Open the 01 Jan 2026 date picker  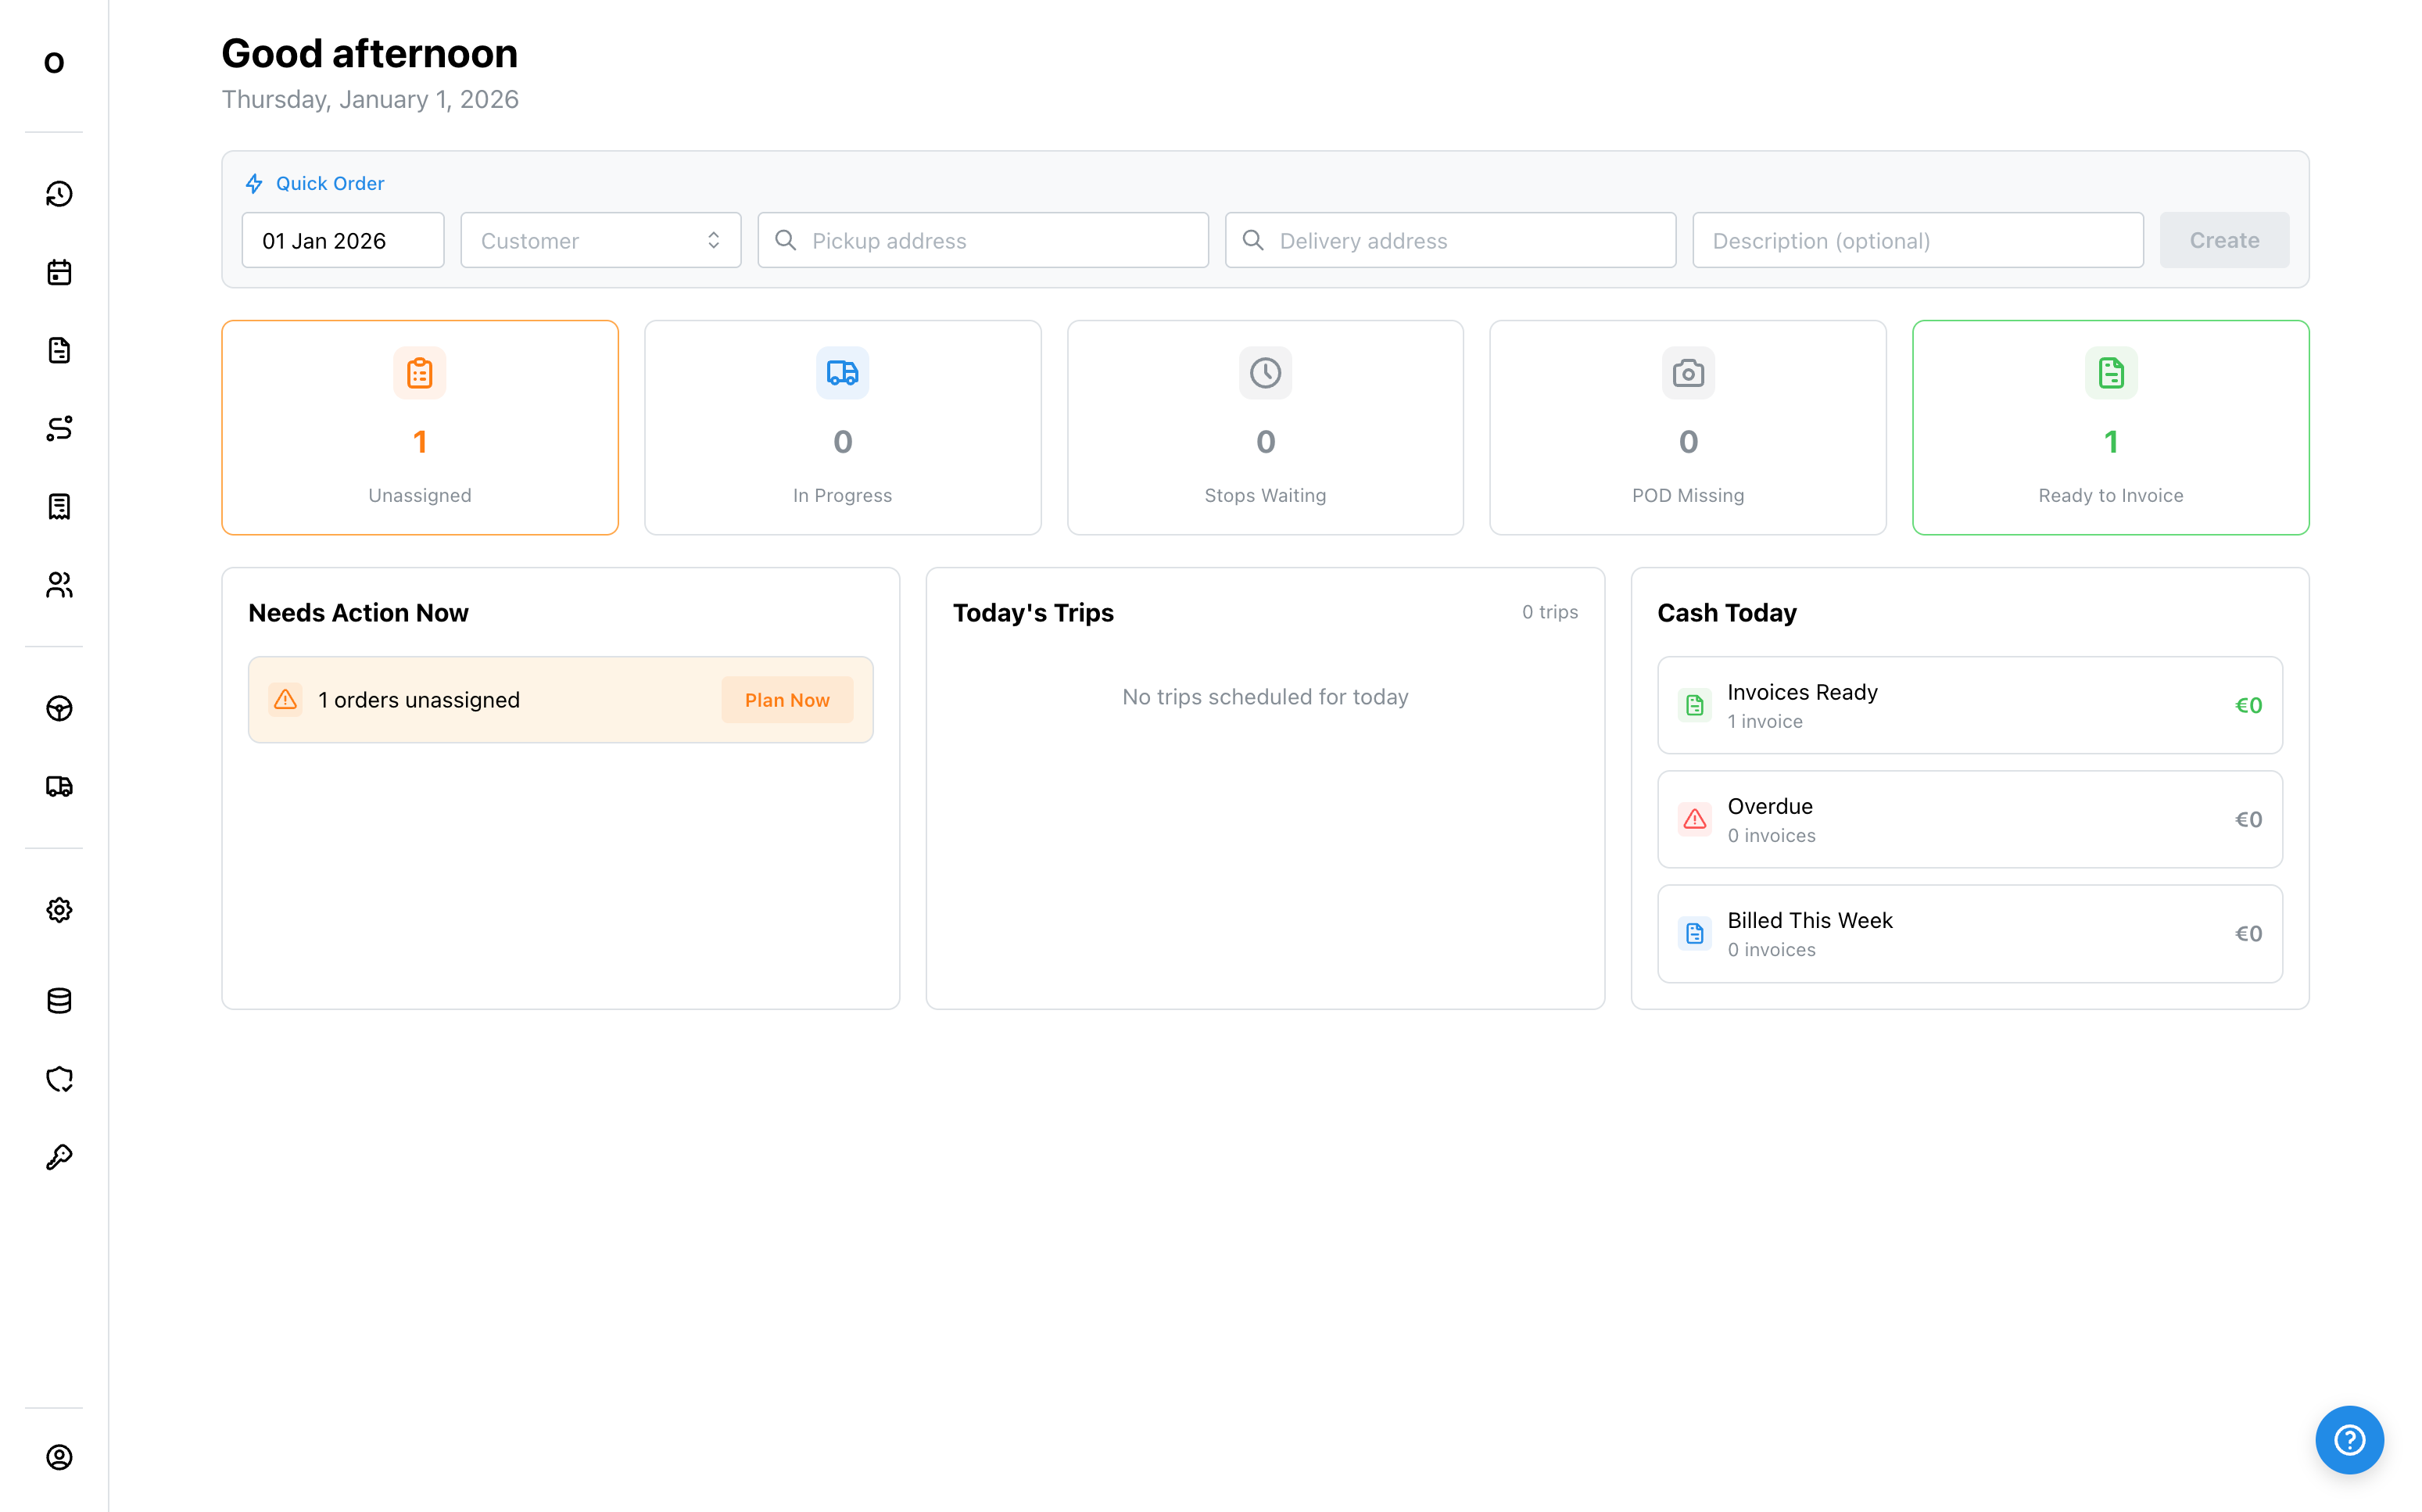342,240
